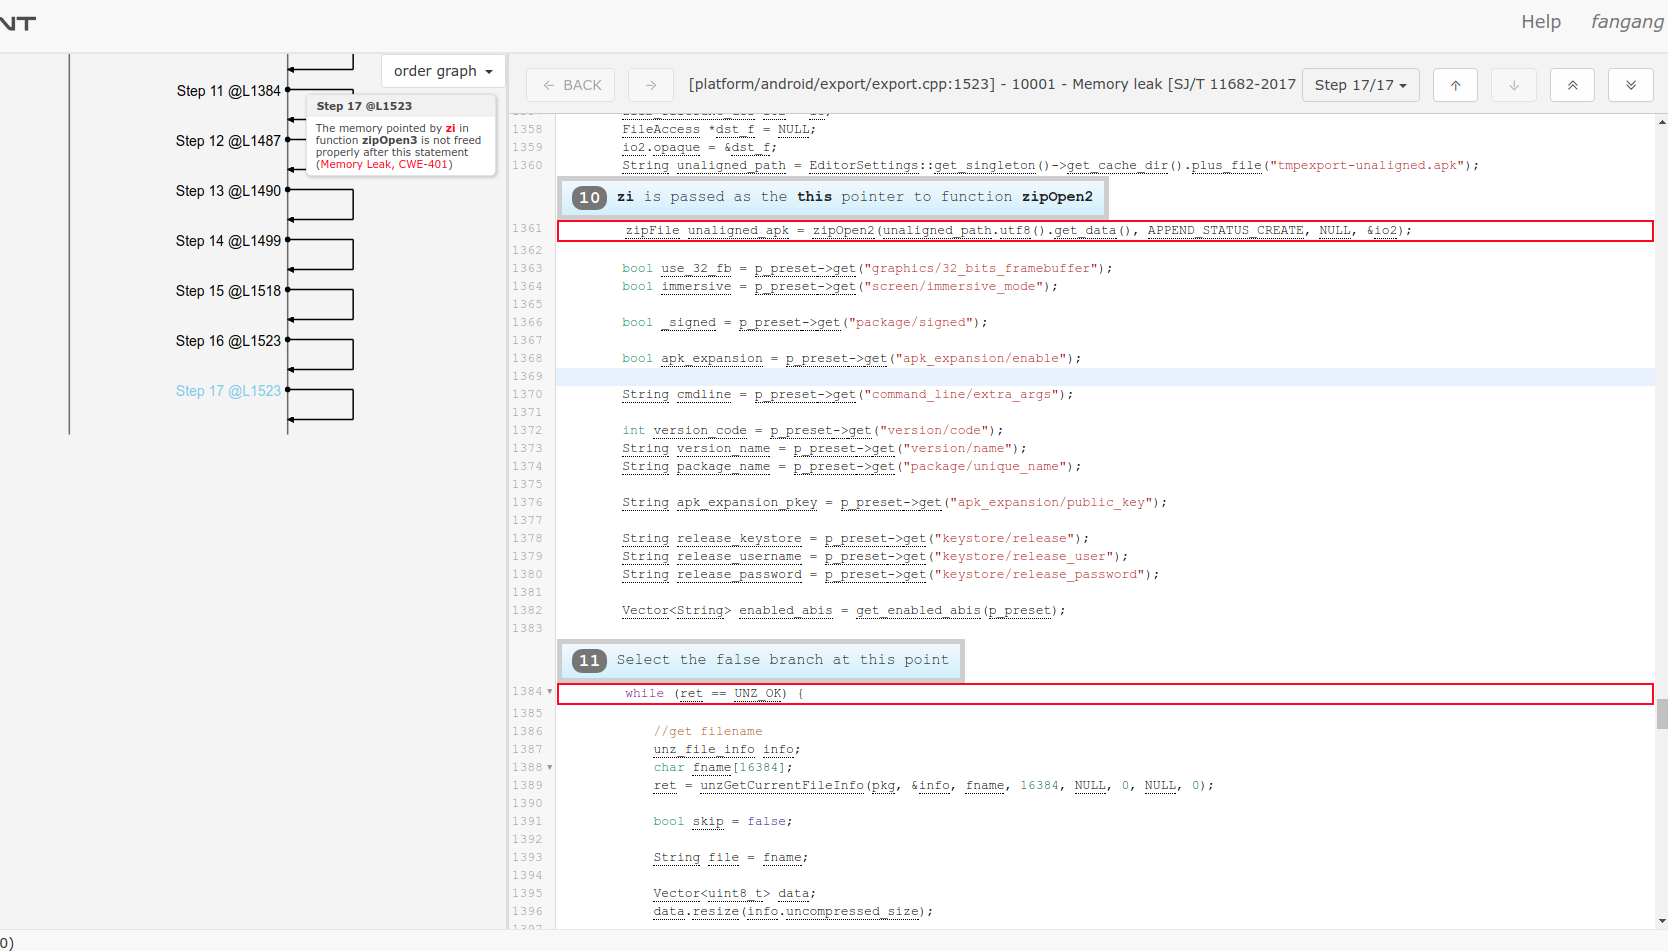Open the Help menu
Viewport: 1668px width, 951px height.
click(x=1540, y=21)
